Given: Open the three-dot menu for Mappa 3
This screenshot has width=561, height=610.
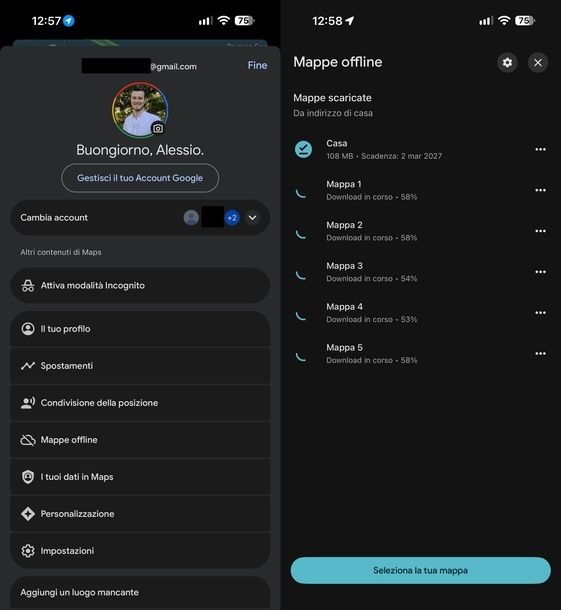Looking at the screenshot, I should (540, 272).
